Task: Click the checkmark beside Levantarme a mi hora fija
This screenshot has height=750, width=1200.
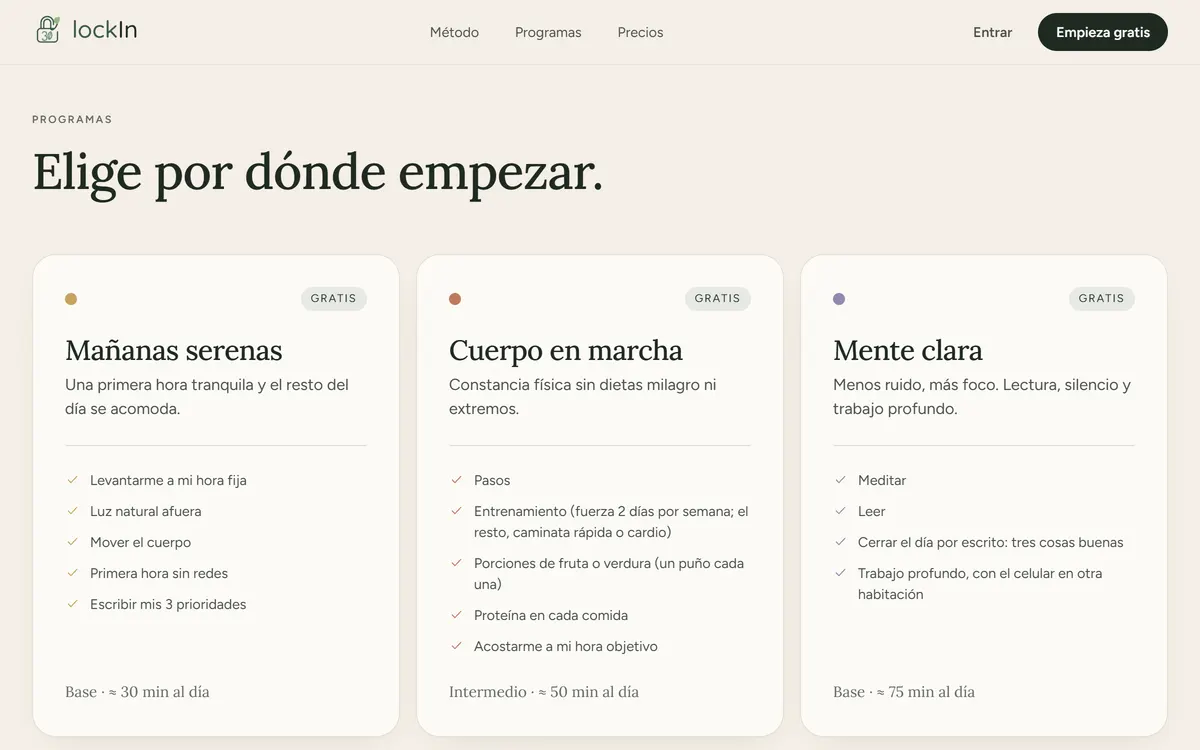Action: point(72,480)
